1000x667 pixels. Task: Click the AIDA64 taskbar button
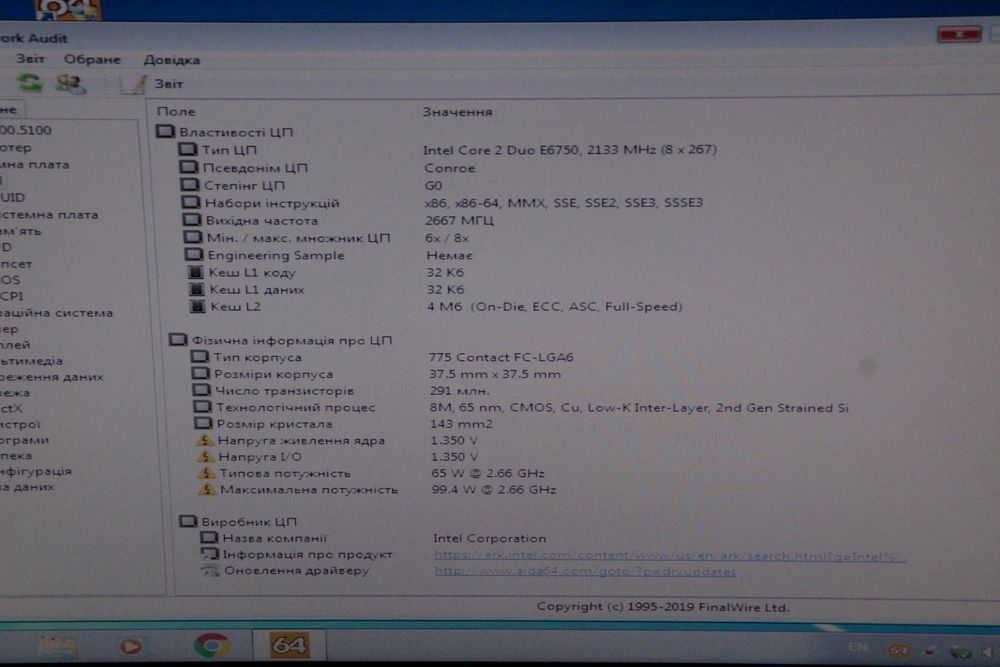pos(289,645)
